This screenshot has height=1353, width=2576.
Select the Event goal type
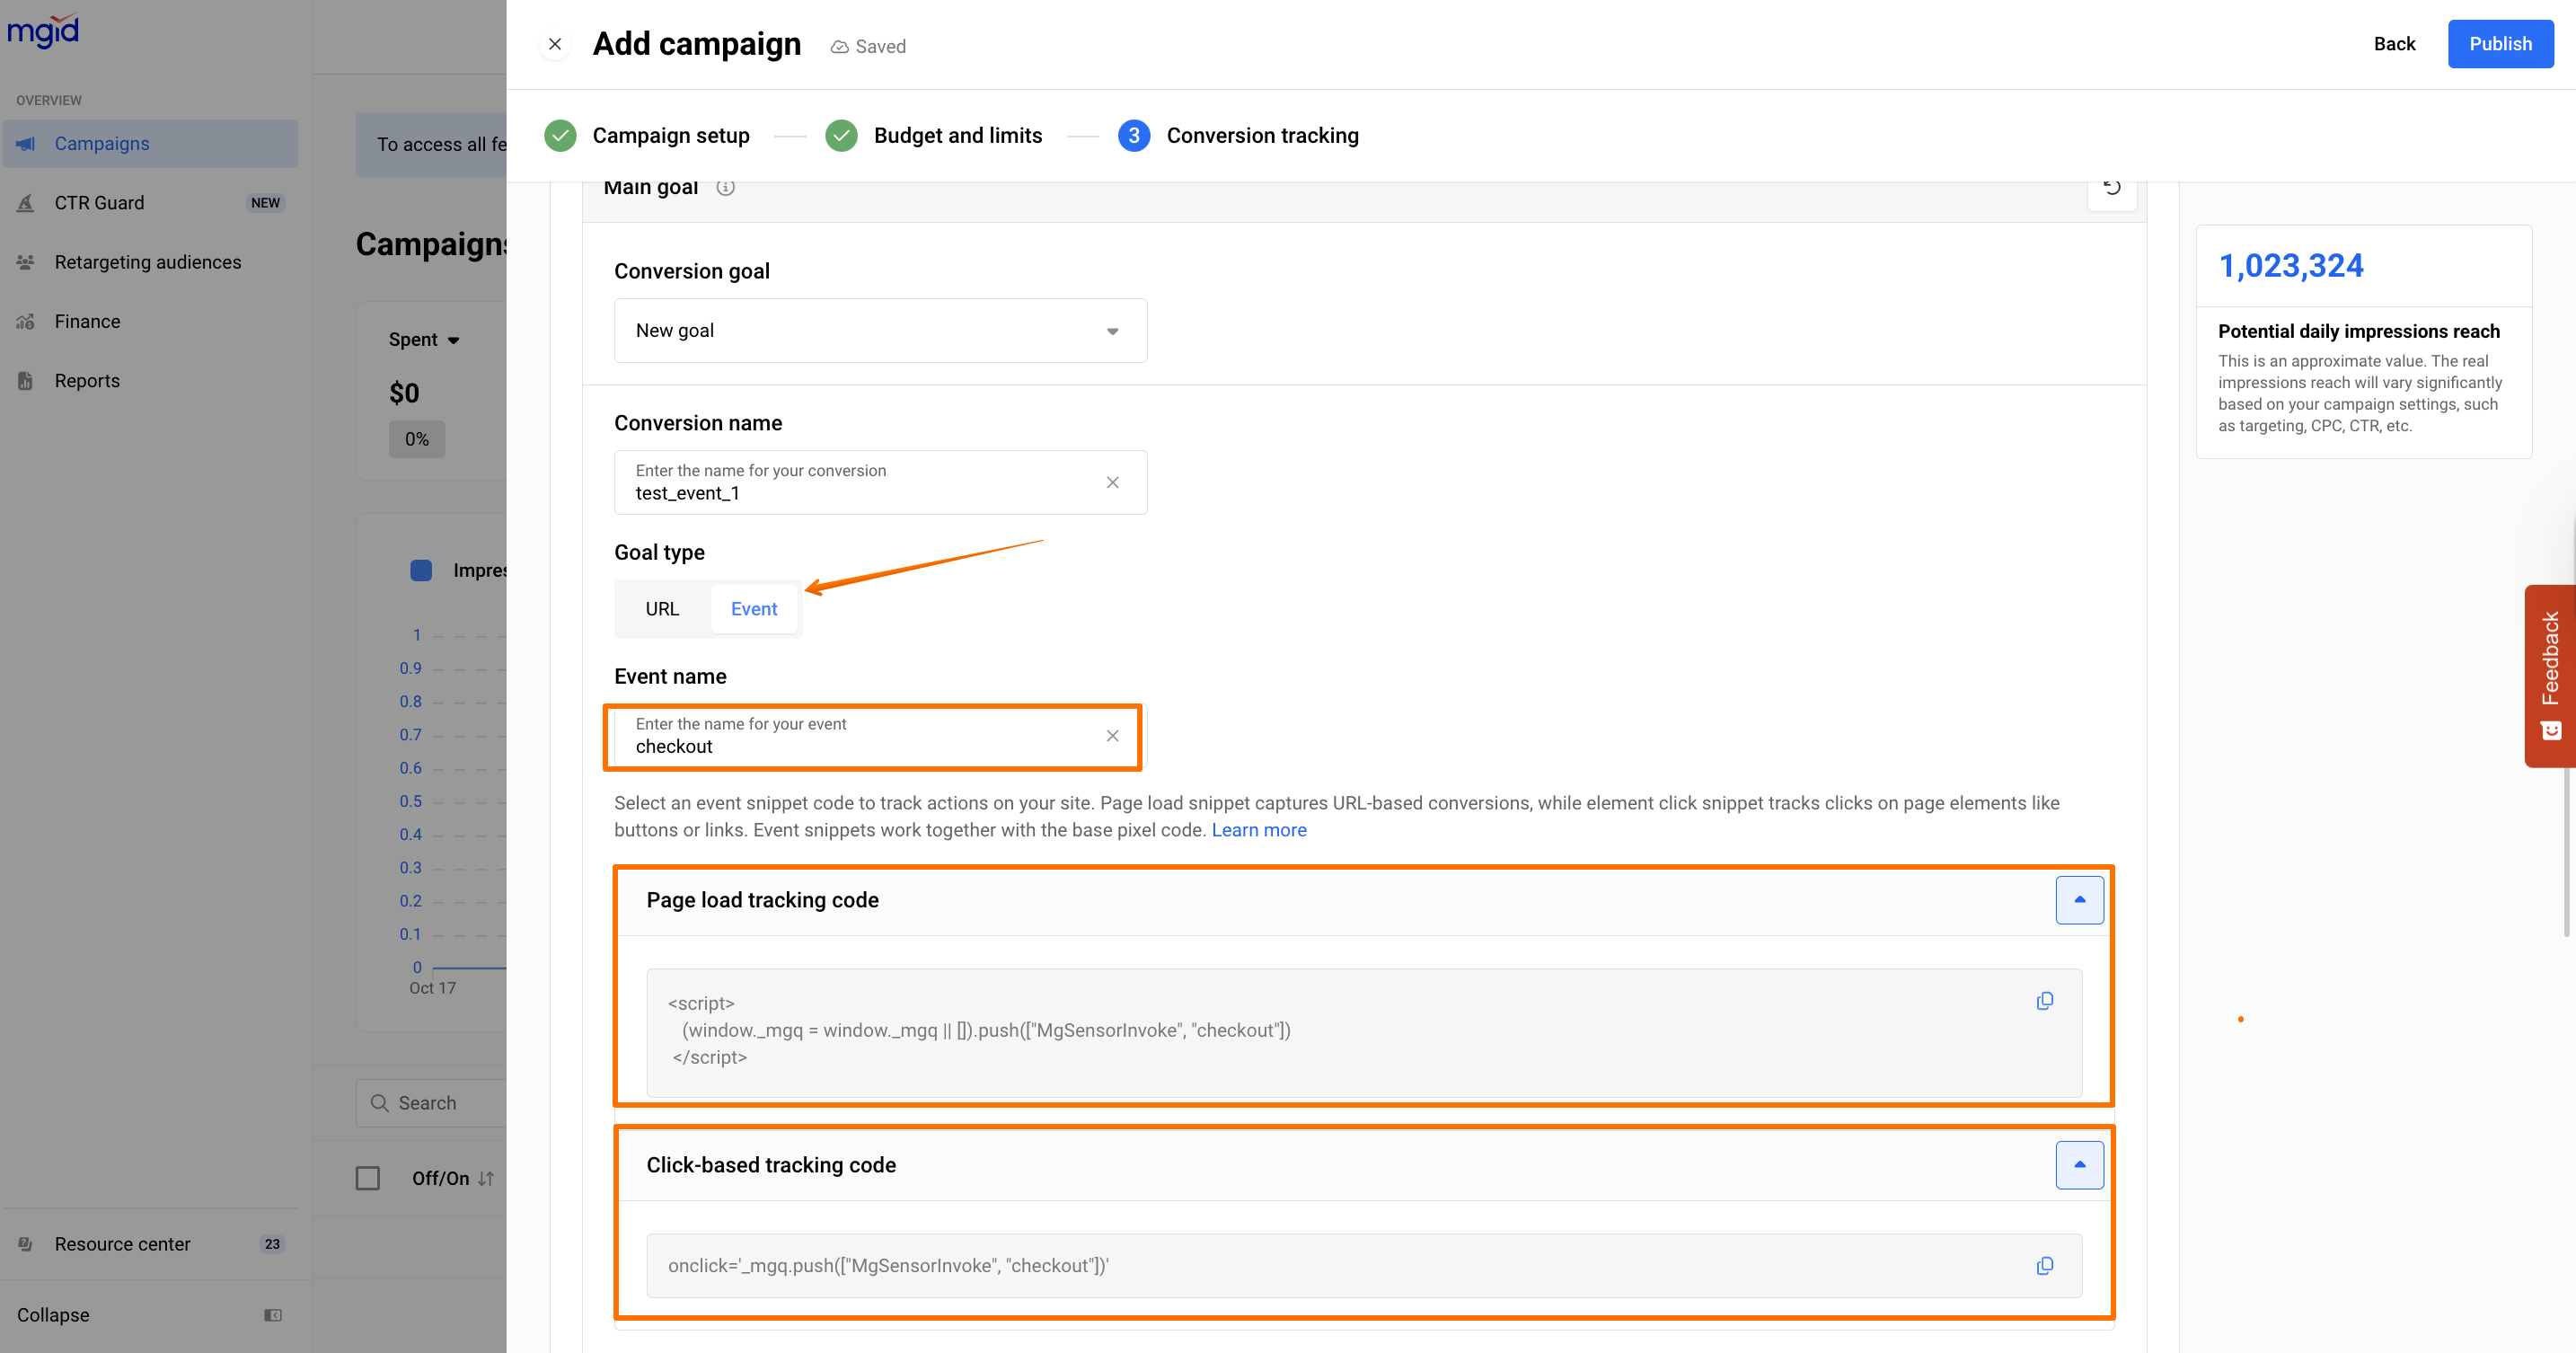click(753, 609)
